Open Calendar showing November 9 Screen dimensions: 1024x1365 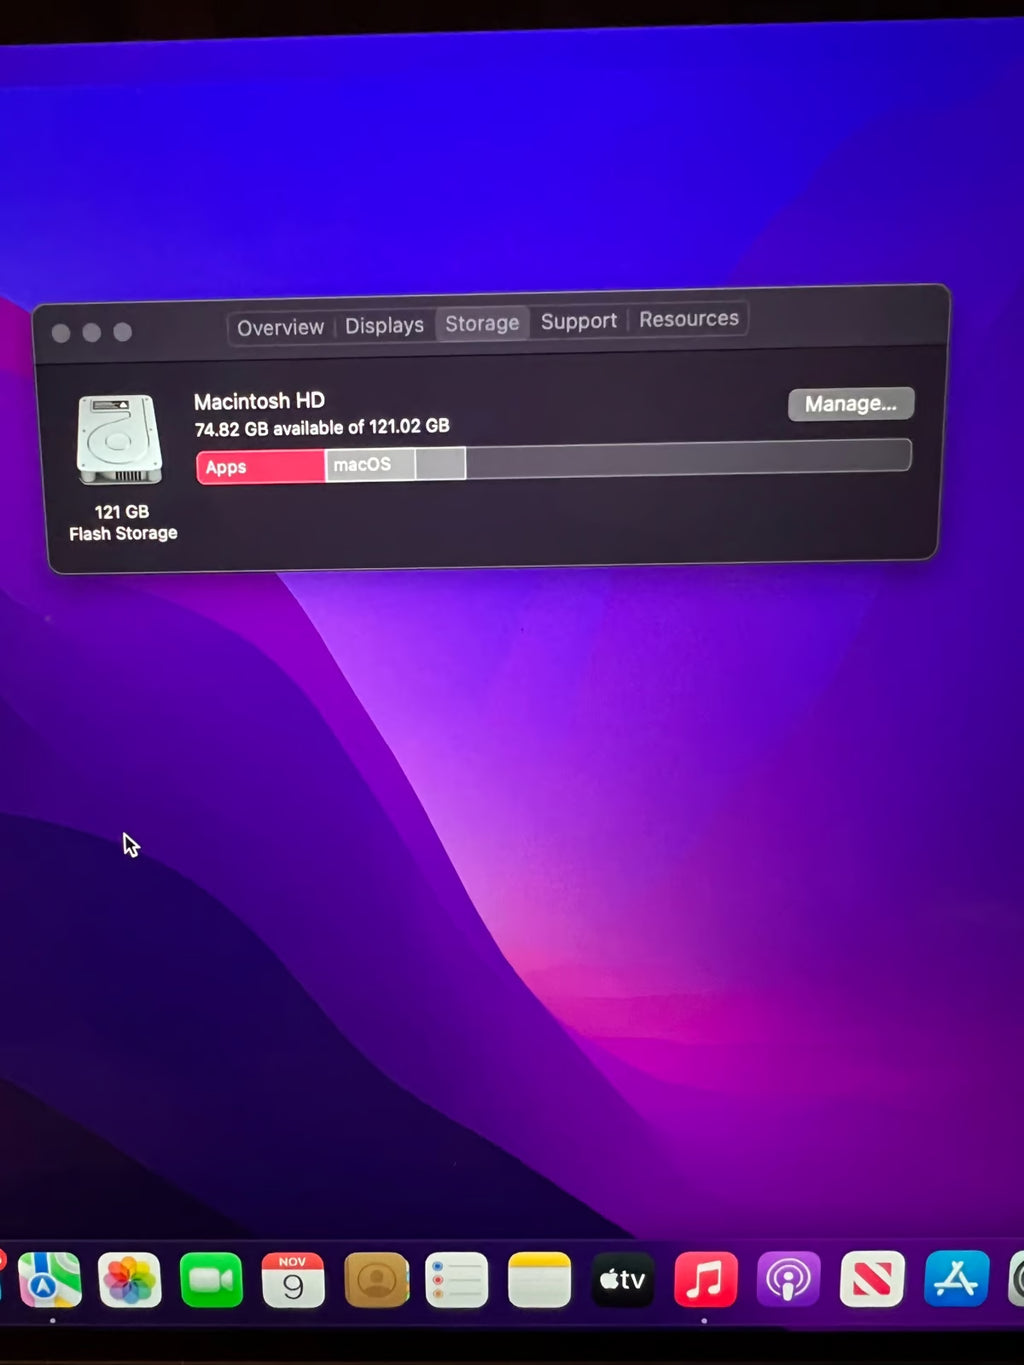(x=293, y=1280)
